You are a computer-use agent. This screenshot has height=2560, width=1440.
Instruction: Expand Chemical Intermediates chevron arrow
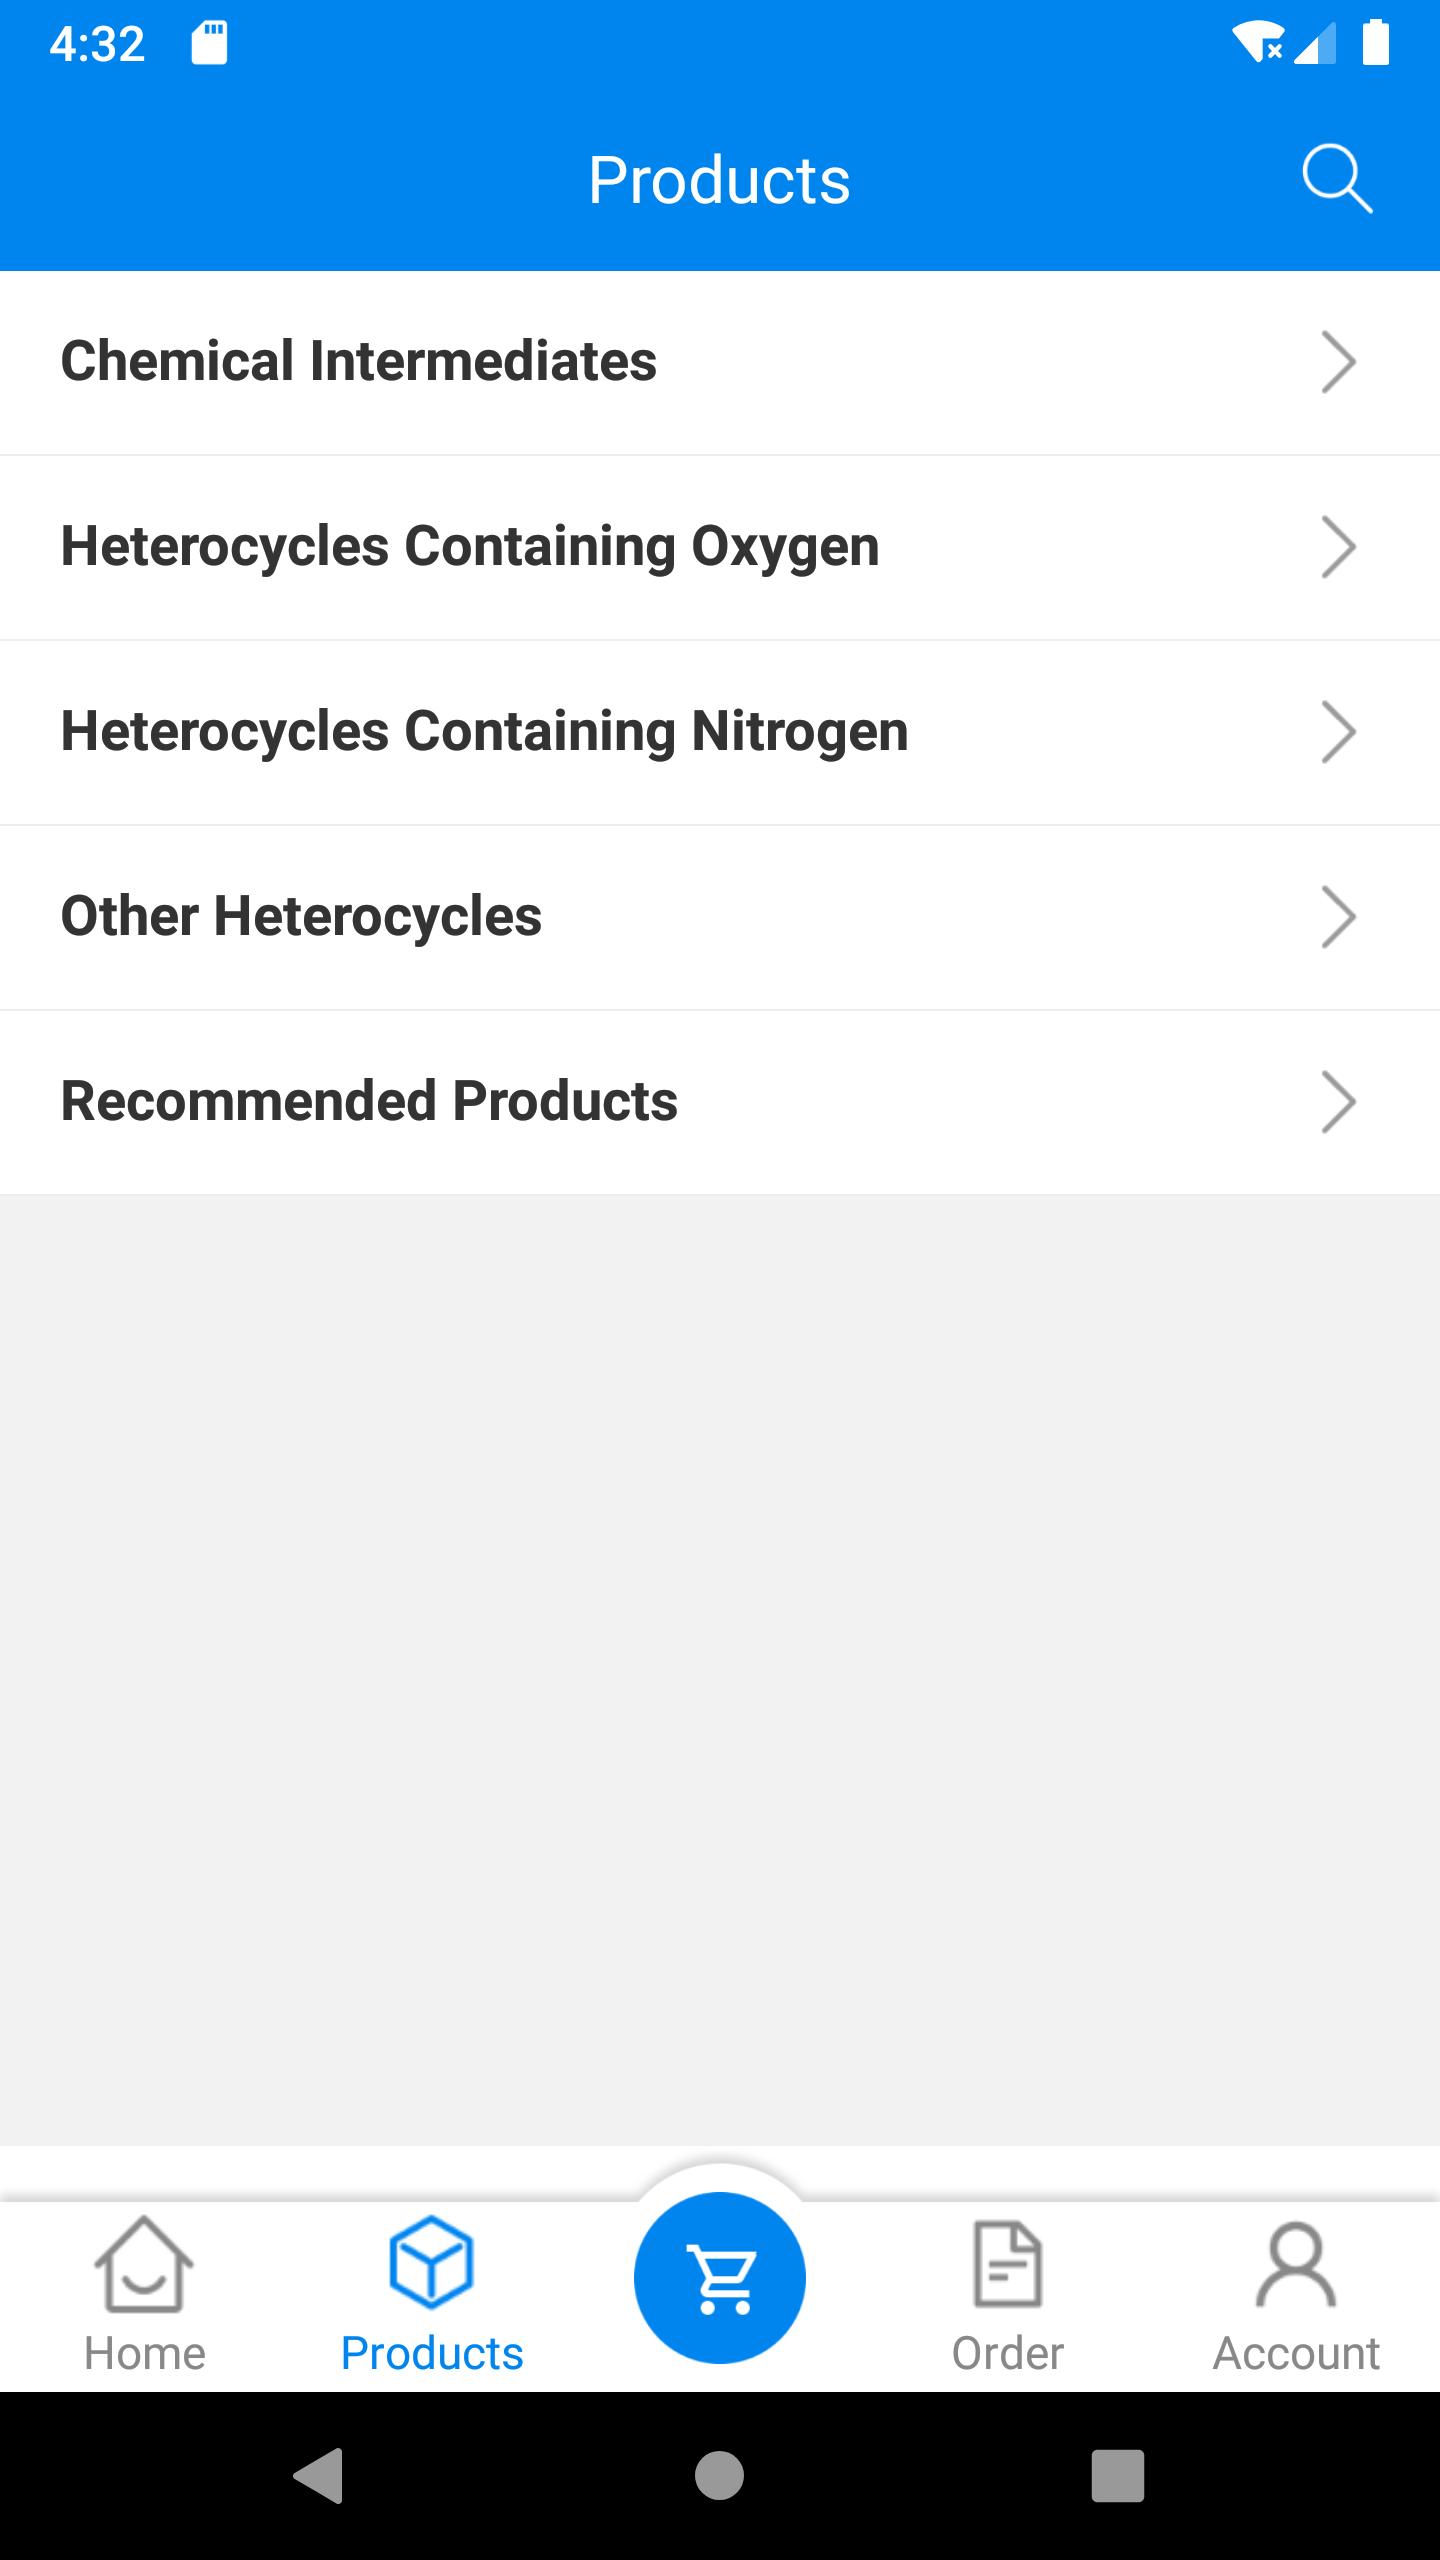pyautogui.click(x=1338, y=362)
